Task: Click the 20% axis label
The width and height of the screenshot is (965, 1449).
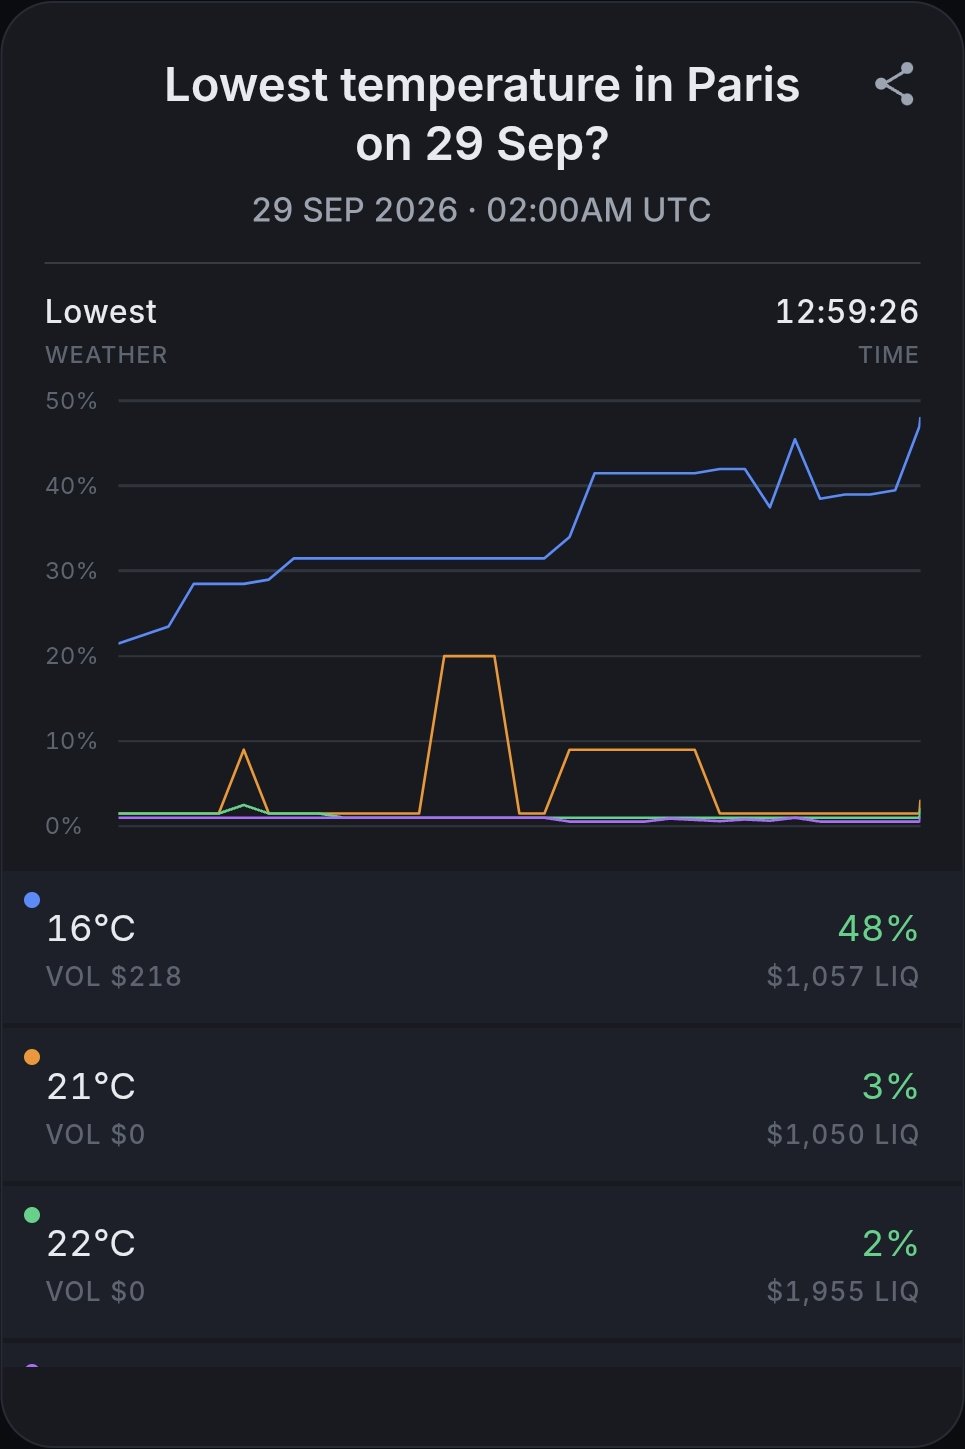Action: click(x=71, y=656)
